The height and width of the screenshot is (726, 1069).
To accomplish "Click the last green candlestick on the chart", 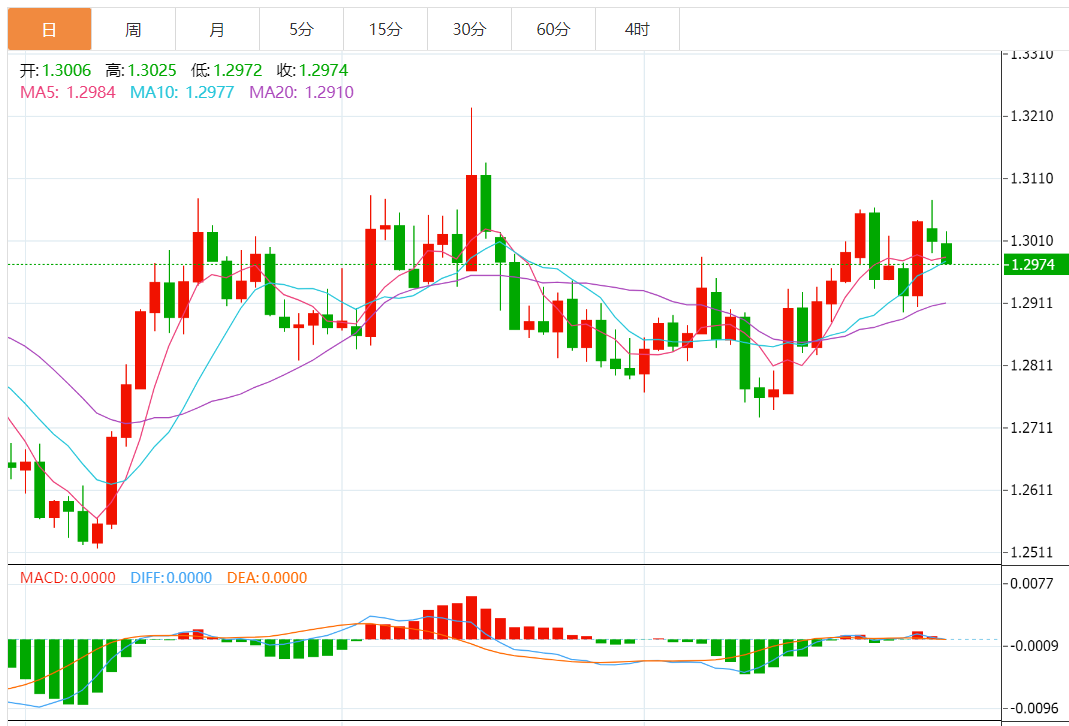I will click(x=946, y=253).
